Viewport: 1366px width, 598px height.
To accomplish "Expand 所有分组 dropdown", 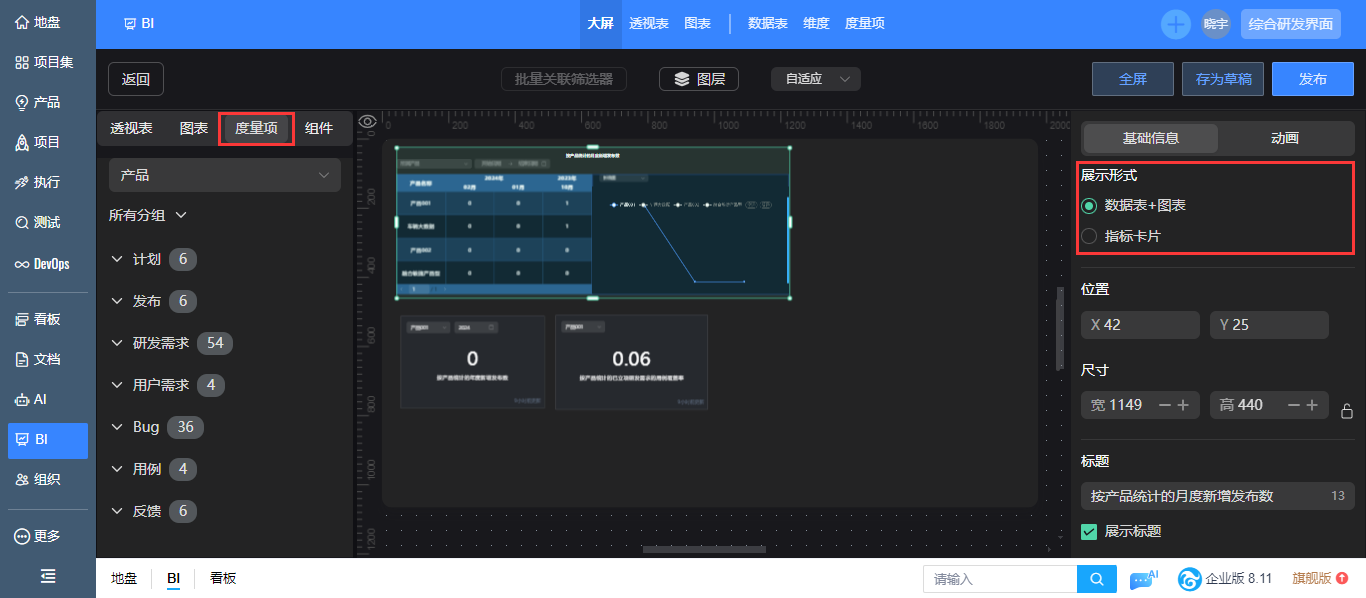I will pos(148,215).
